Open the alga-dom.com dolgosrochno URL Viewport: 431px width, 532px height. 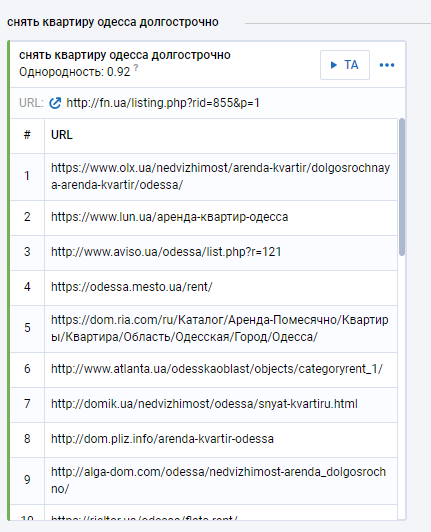[219, 480]
